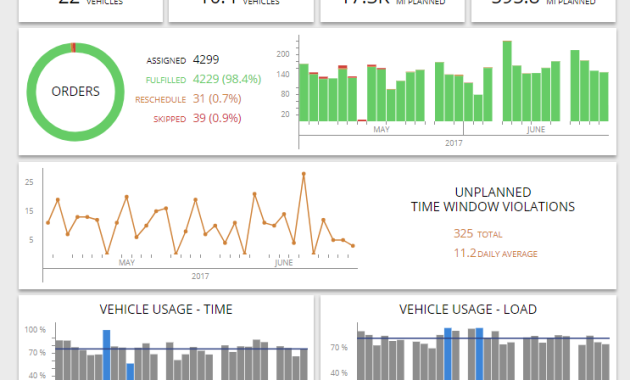Click the tiny red-only bar in May orders
Viewport: 630px width, 380px height.
click(362, 120)
